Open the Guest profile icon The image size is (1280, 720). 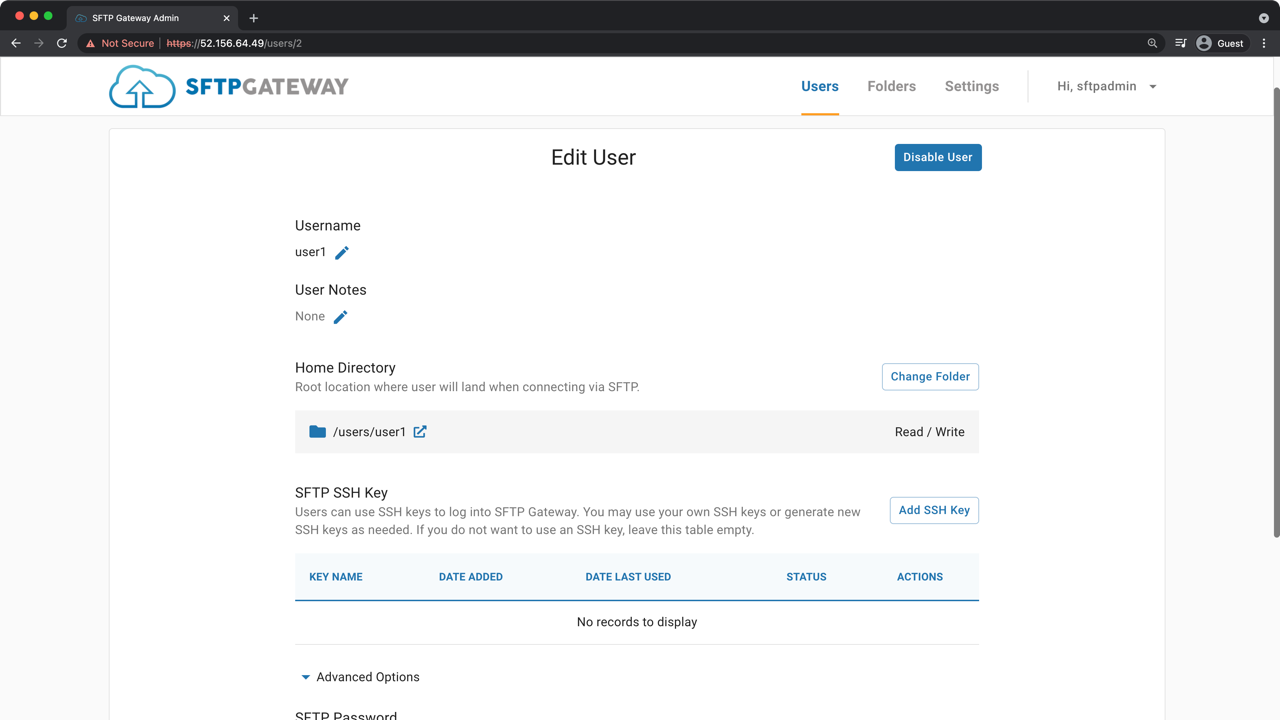pyautogui.click(x=1204, y=43)
